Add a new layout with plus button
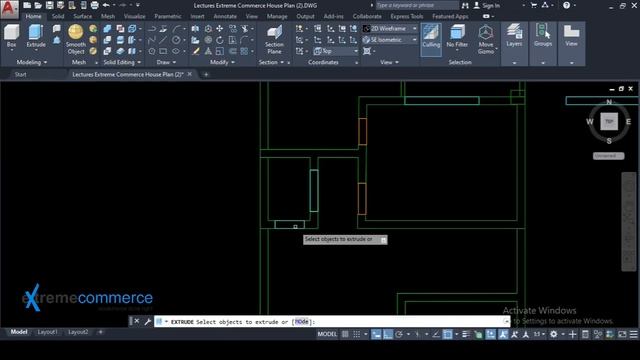 coord(100,332)
